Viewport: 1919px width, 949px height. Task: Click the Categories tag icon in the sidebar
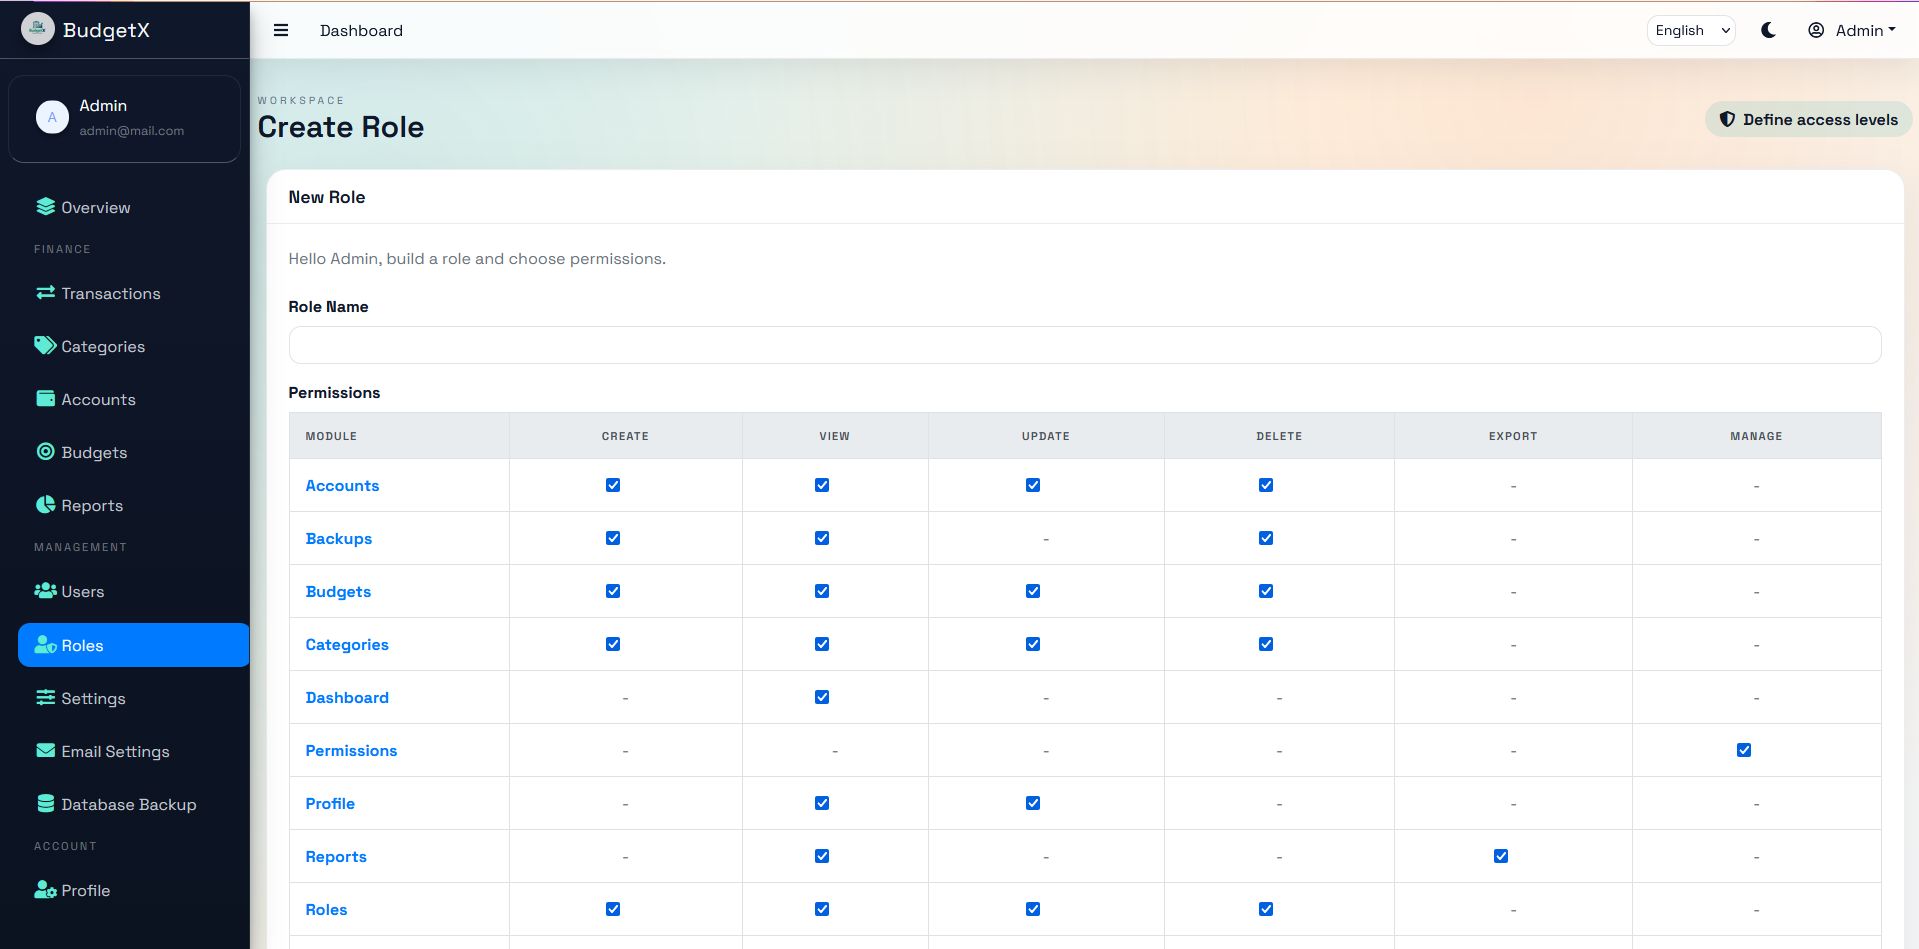[x=45, y=346]
